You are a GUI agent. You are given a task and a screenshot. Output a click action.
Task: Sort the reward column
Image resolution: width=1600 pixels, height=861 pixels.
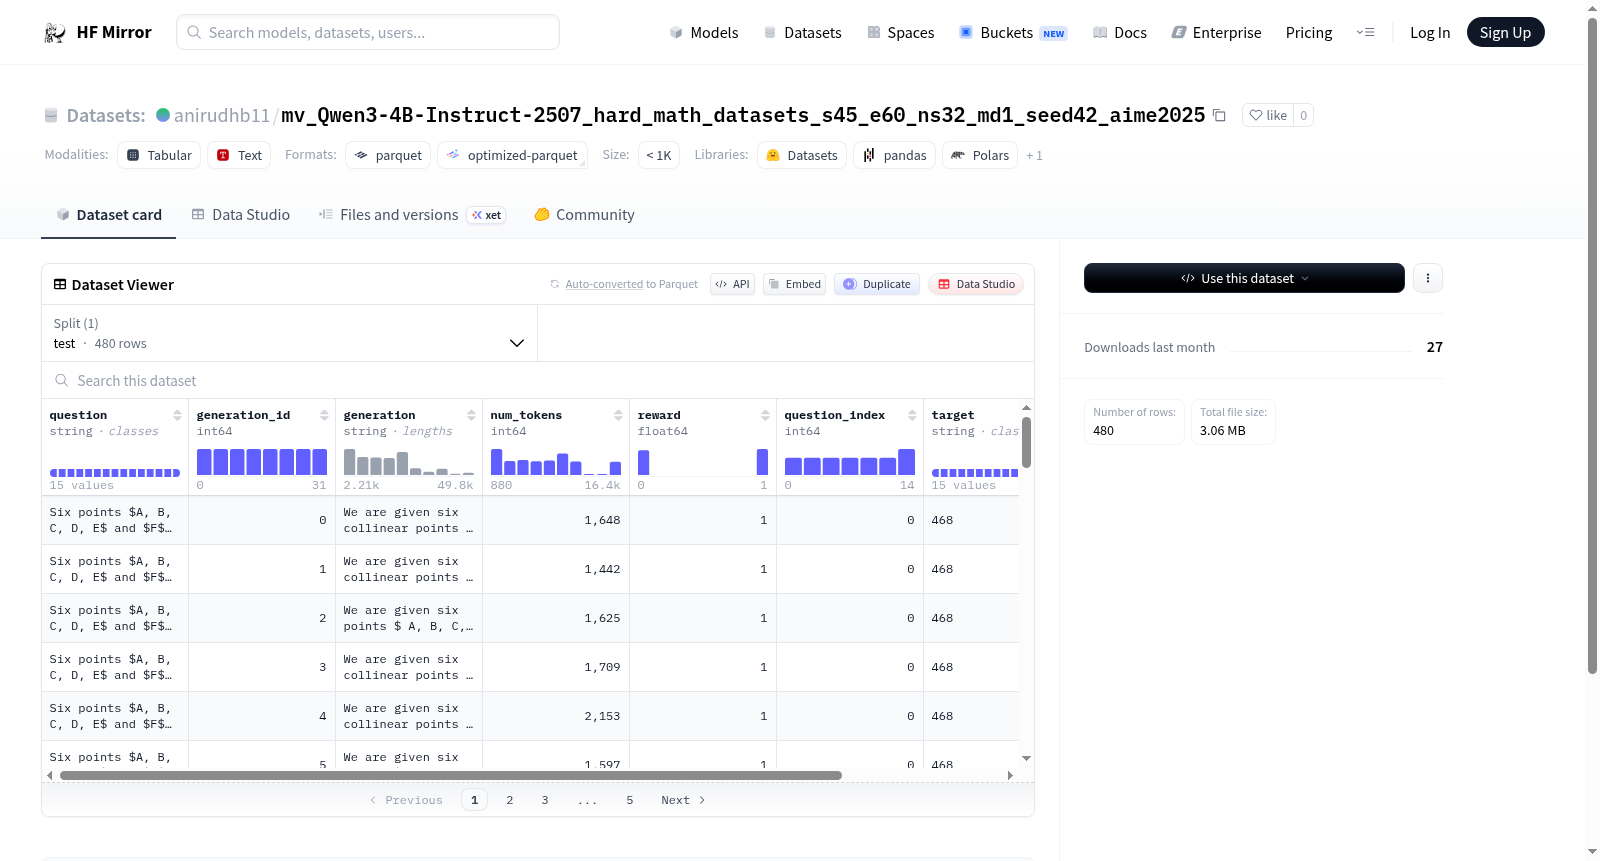click(x=765, y=415)
